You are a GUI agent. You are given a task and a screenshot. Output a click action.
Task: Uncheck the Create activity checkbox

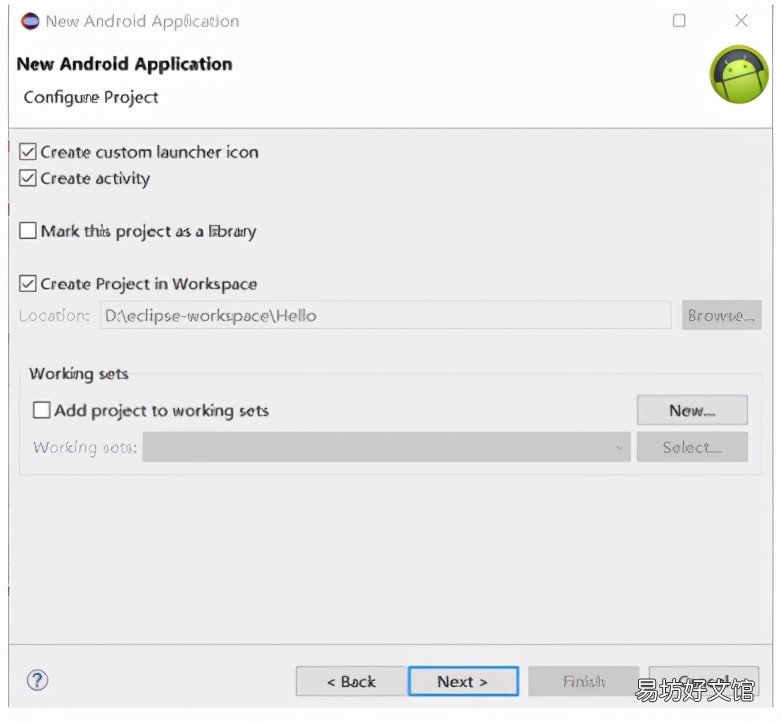pyautogui.click(x=27, y=178)
